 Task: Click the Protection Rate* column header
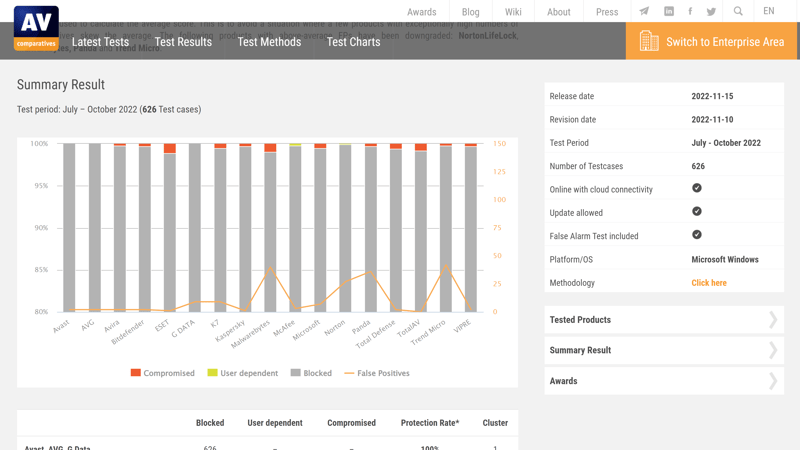(x=430, y=423)
